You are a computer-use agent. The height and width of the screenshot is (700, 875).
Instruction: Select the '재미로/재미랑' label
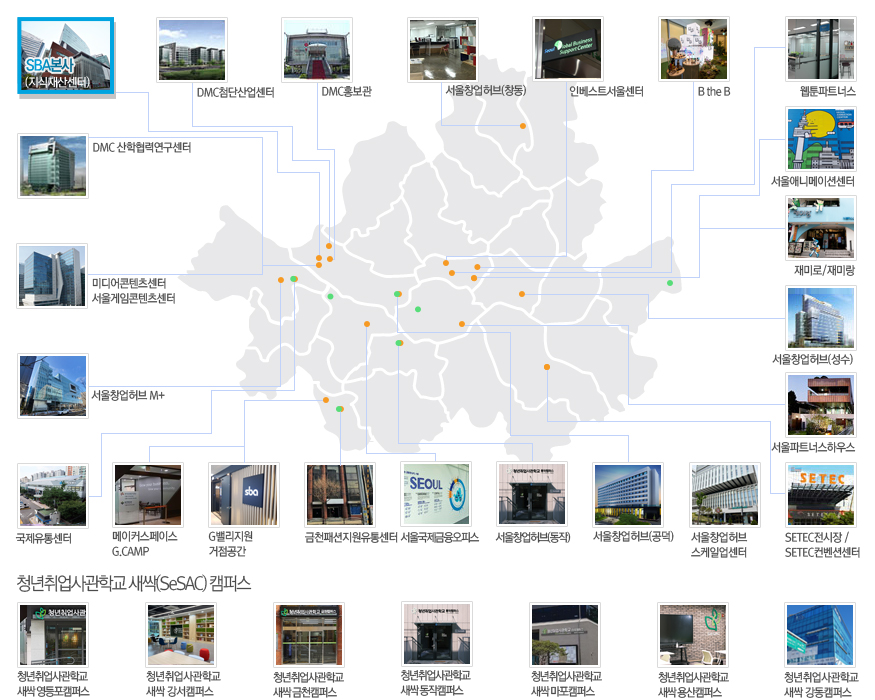[824, 271]
